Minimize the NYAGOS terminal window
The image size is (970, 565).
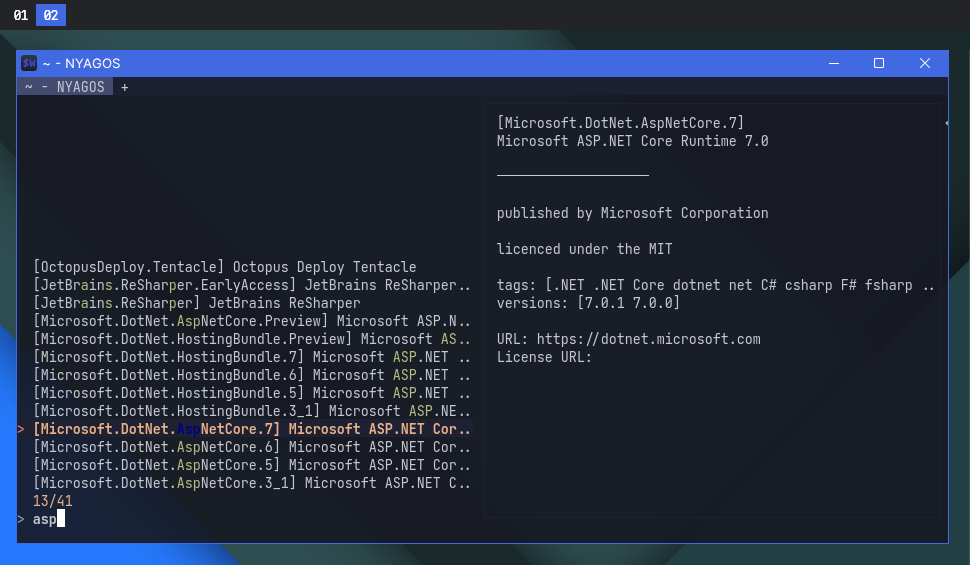tap(833, 63)
